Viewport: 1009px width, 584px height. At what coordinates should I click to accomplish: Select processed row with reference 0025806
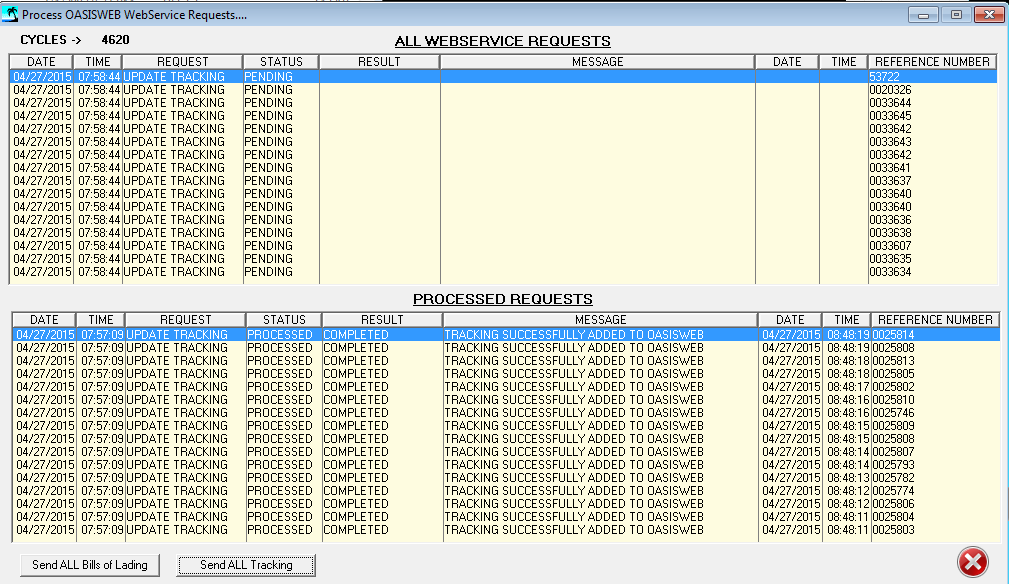(506, 504)
